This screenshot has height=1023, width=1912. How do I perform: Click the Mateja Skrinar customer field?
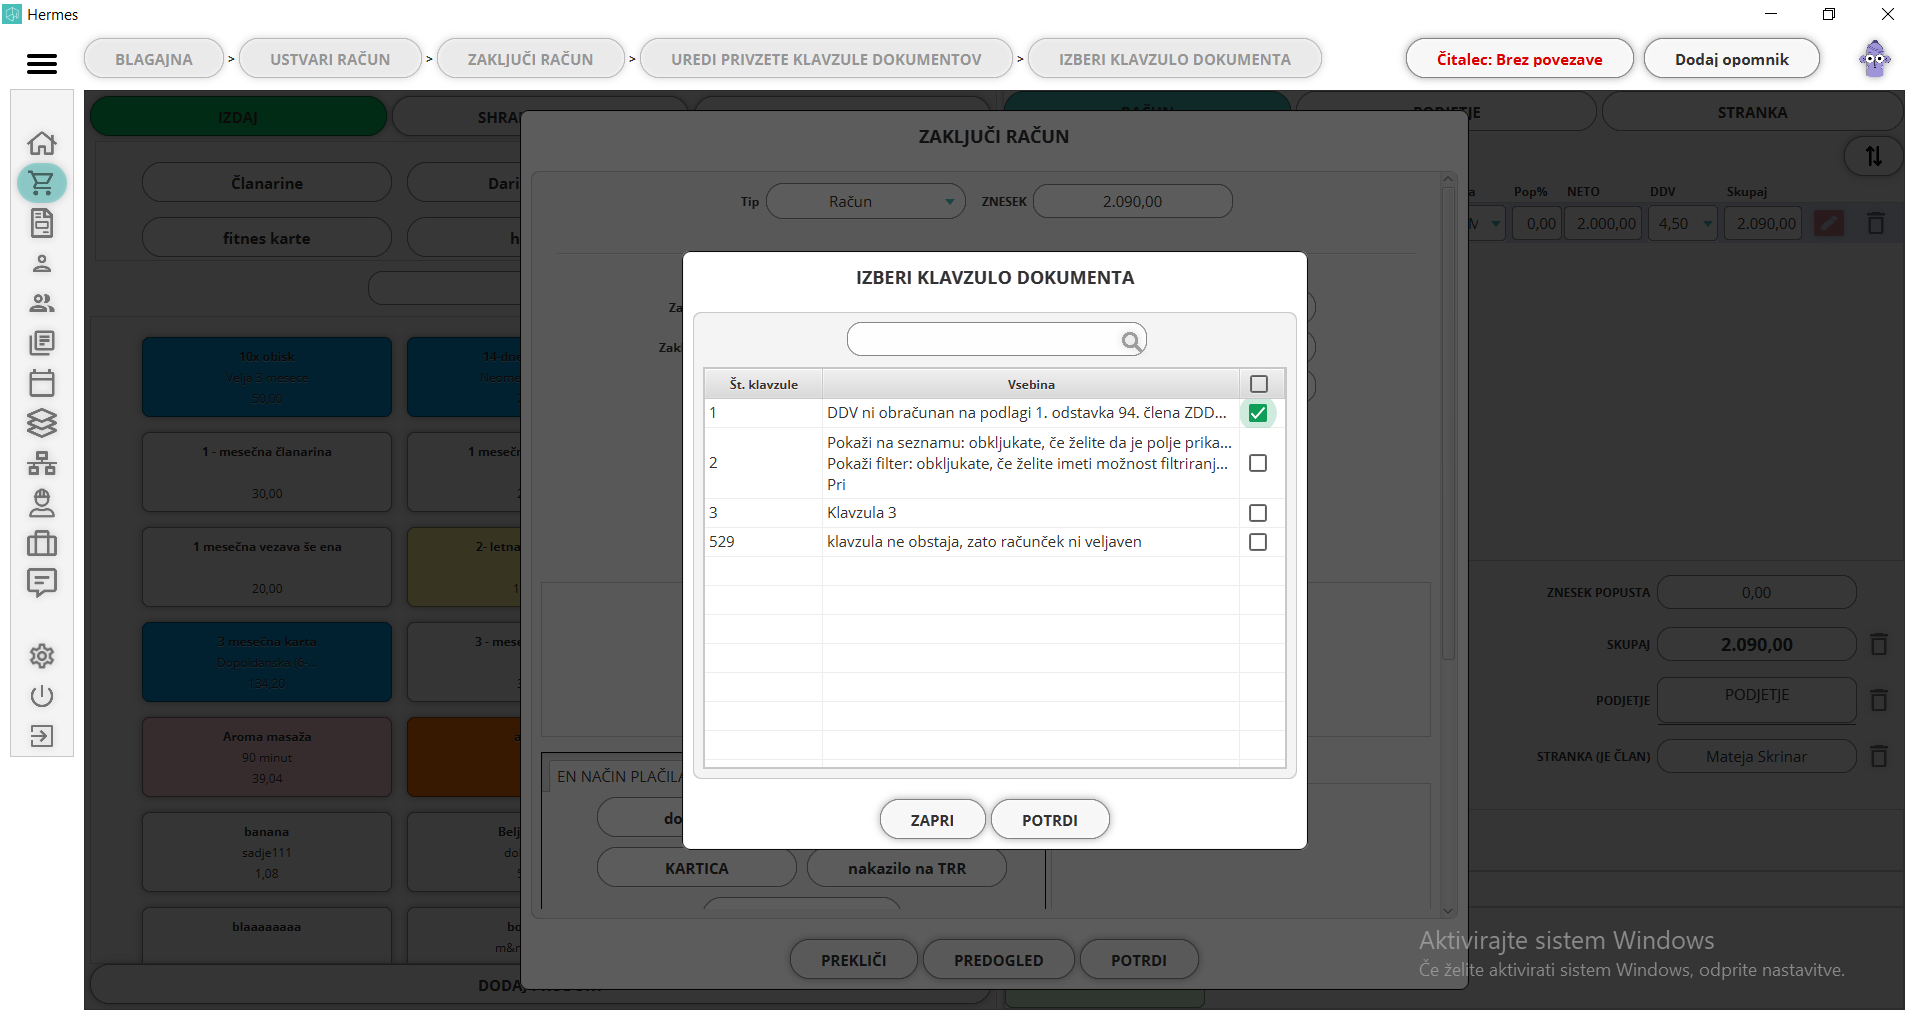click(x=1756, y=757)
